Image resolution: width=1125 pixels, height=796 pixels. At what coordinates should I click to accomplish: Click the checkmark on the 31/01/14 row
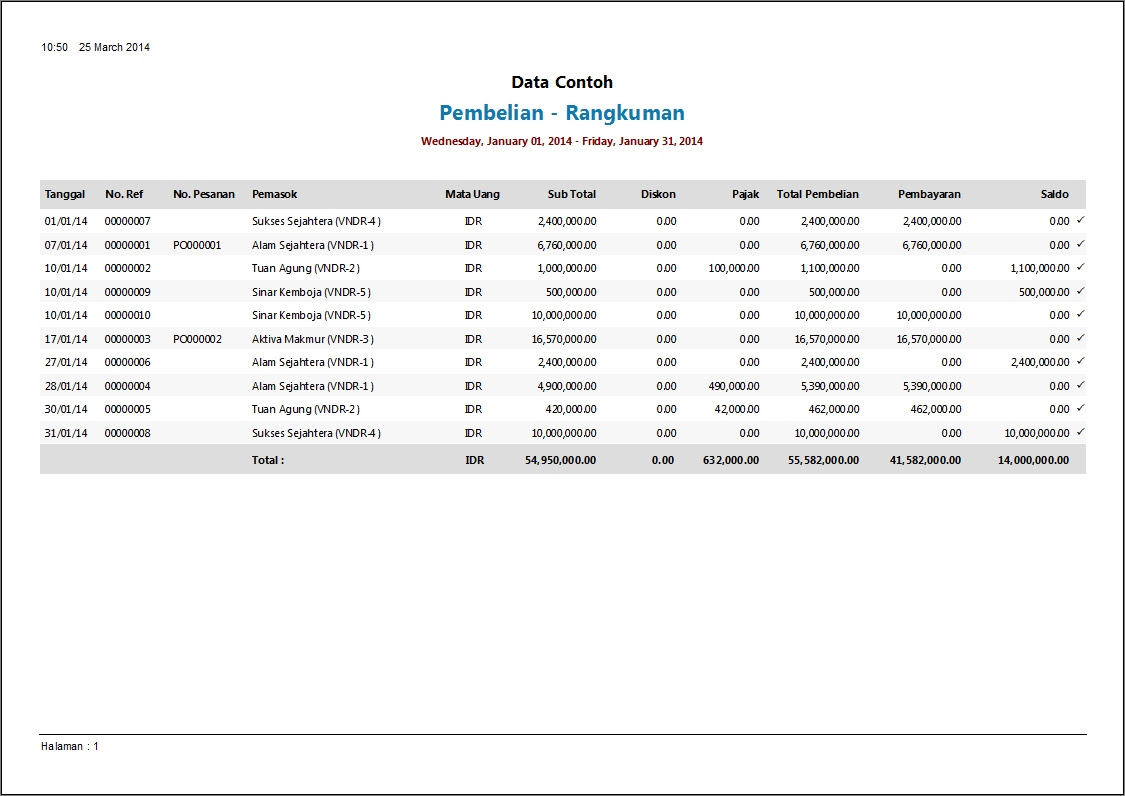click(1078, 431)
